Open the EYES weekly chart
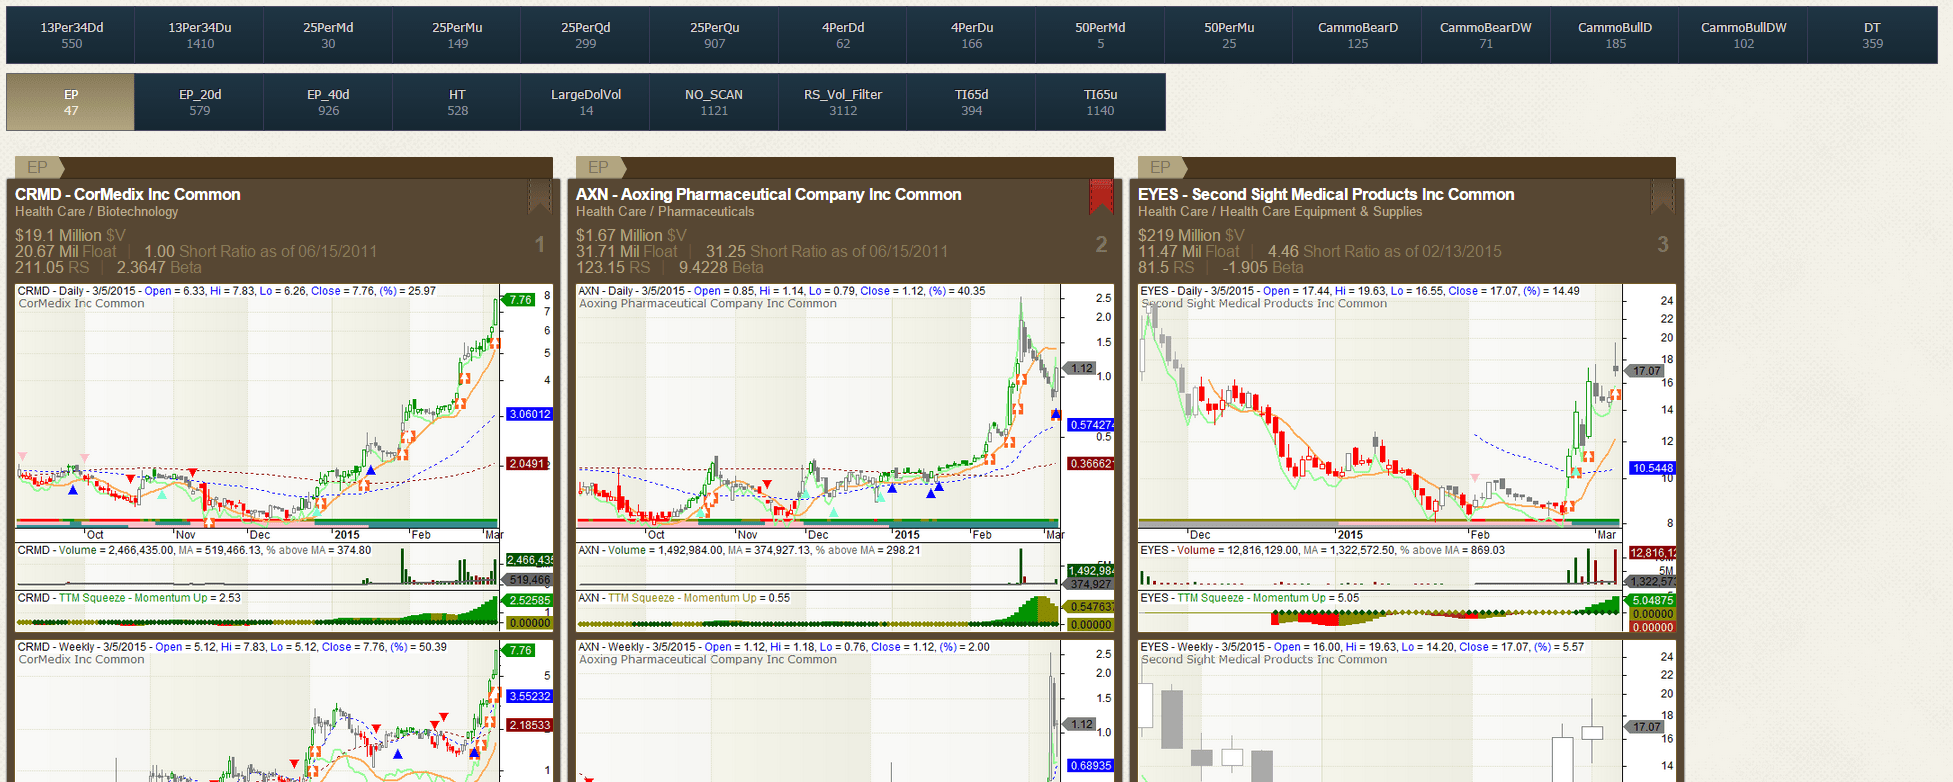The image size is (1953, 782). coord(1407,711)
